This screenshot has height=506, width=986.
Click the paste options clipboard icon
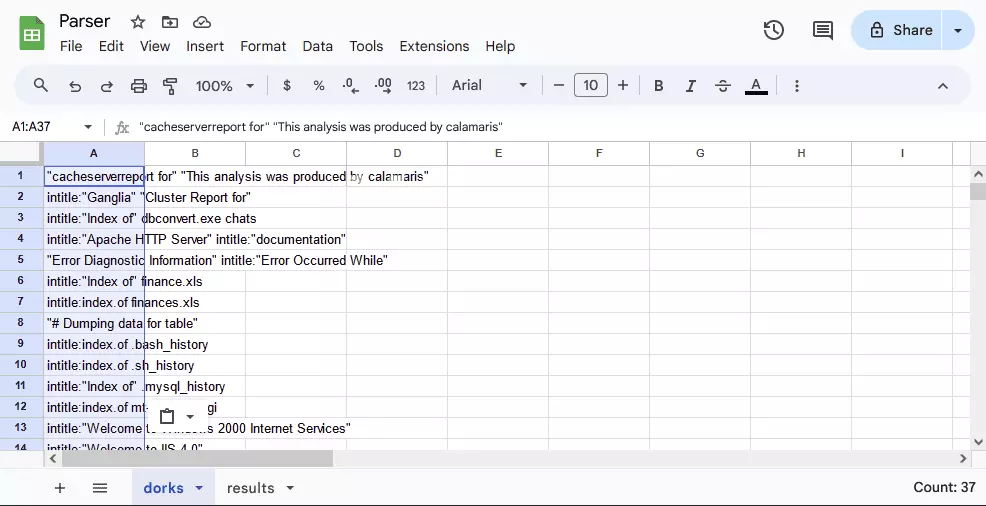click(167, 417)
